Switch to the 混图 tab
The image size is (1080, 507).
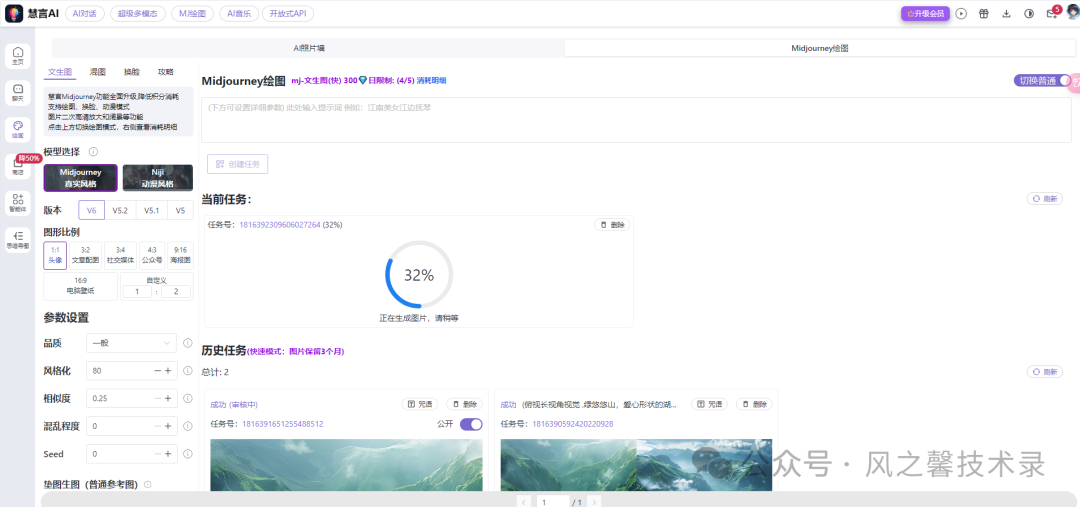click(98, 72)
